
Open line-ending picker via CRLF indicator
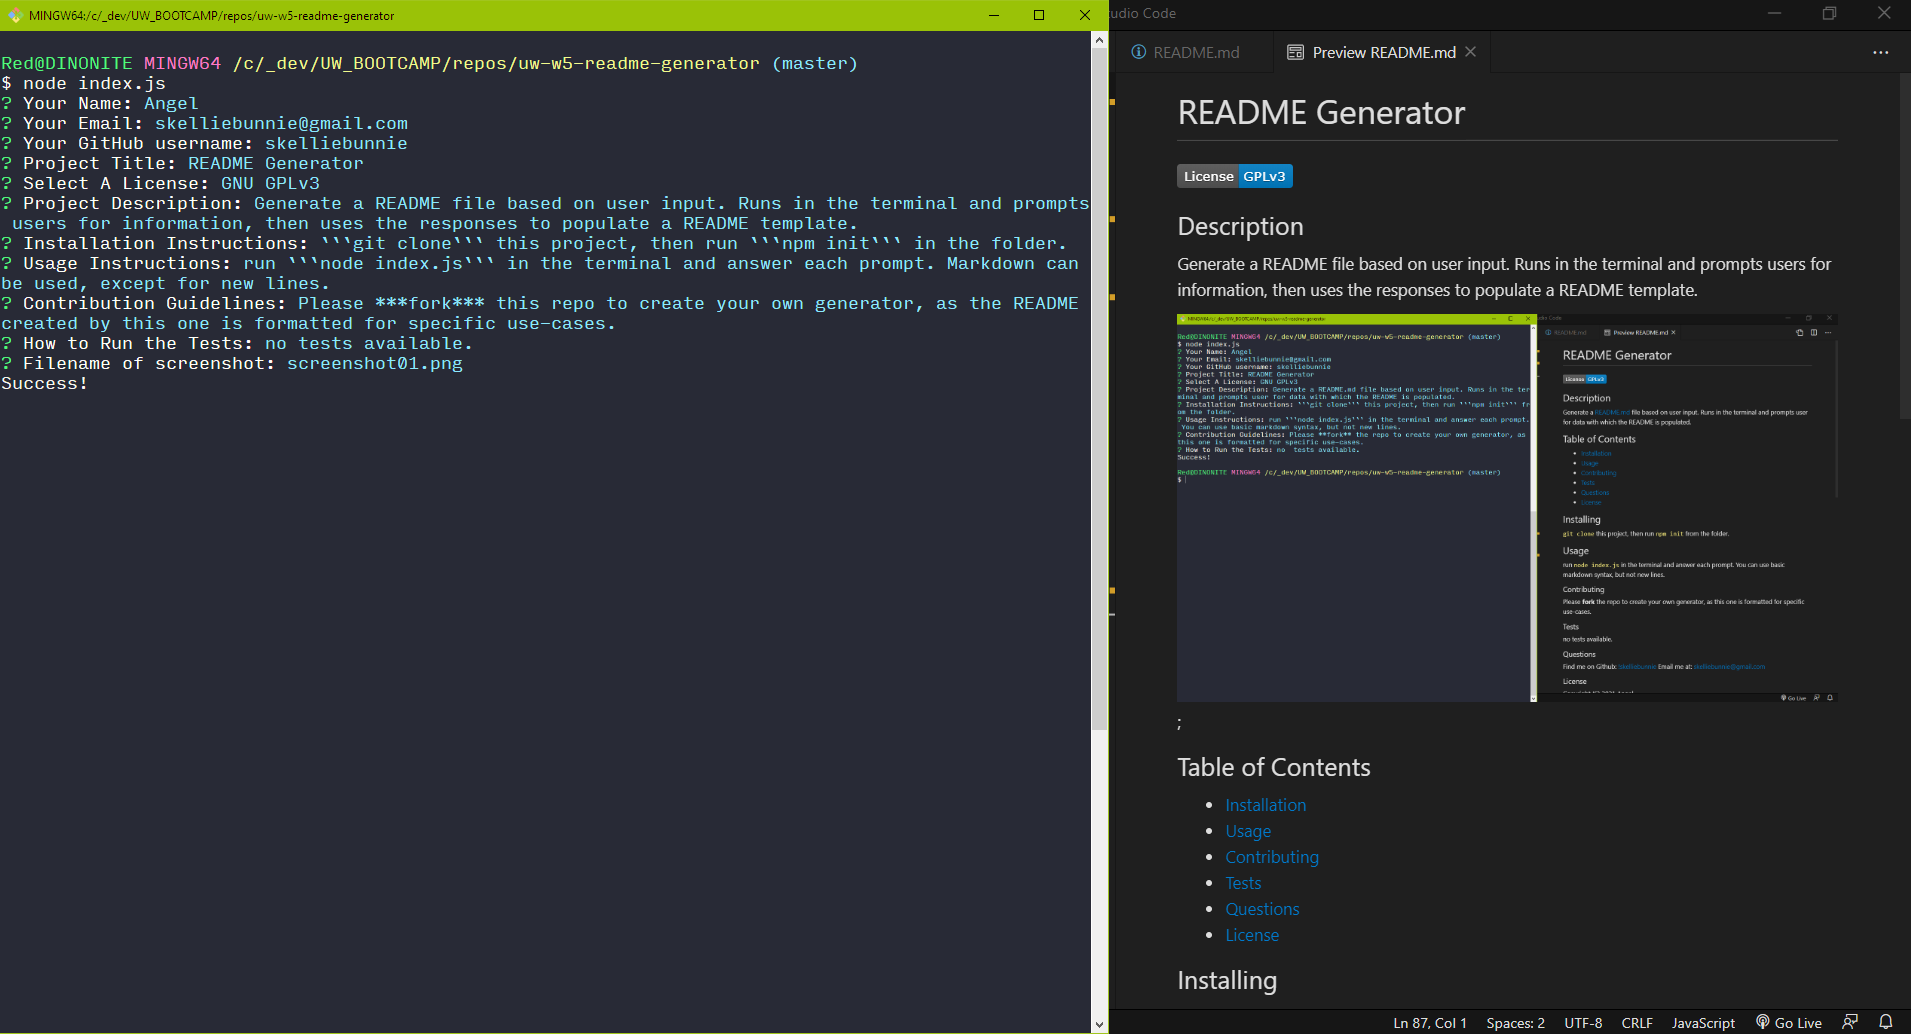click(x=1637, y=1022)
